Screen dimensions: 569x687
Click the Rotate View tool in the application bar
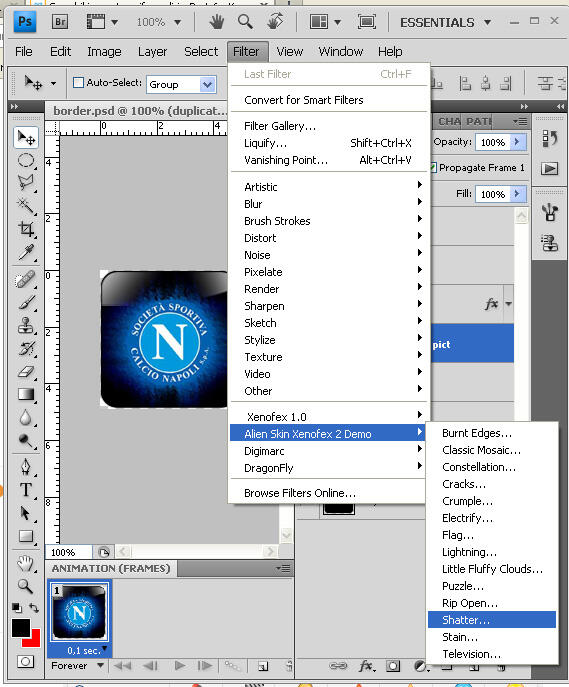275,21
